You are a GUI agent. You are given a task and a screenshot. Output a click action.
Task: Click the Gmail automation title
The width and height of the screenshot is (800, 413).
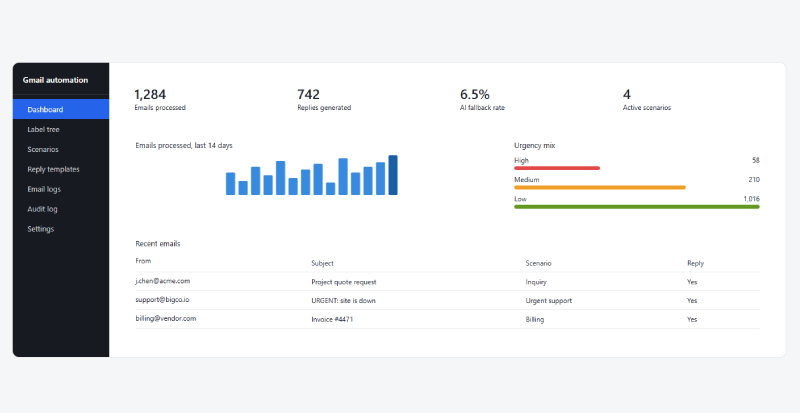click(55, 80)
